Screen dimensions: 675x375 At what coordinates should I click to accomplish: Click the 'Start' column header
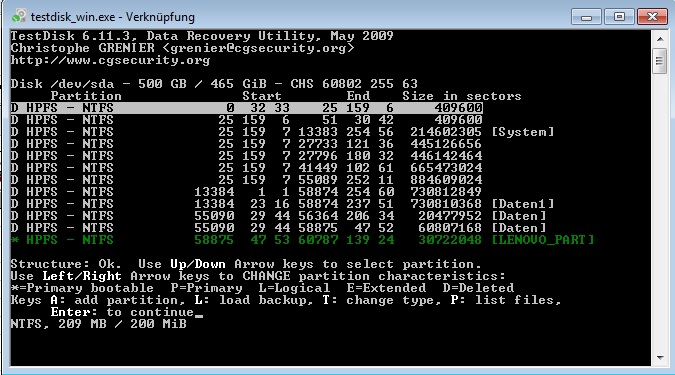(x=262, y=96)
